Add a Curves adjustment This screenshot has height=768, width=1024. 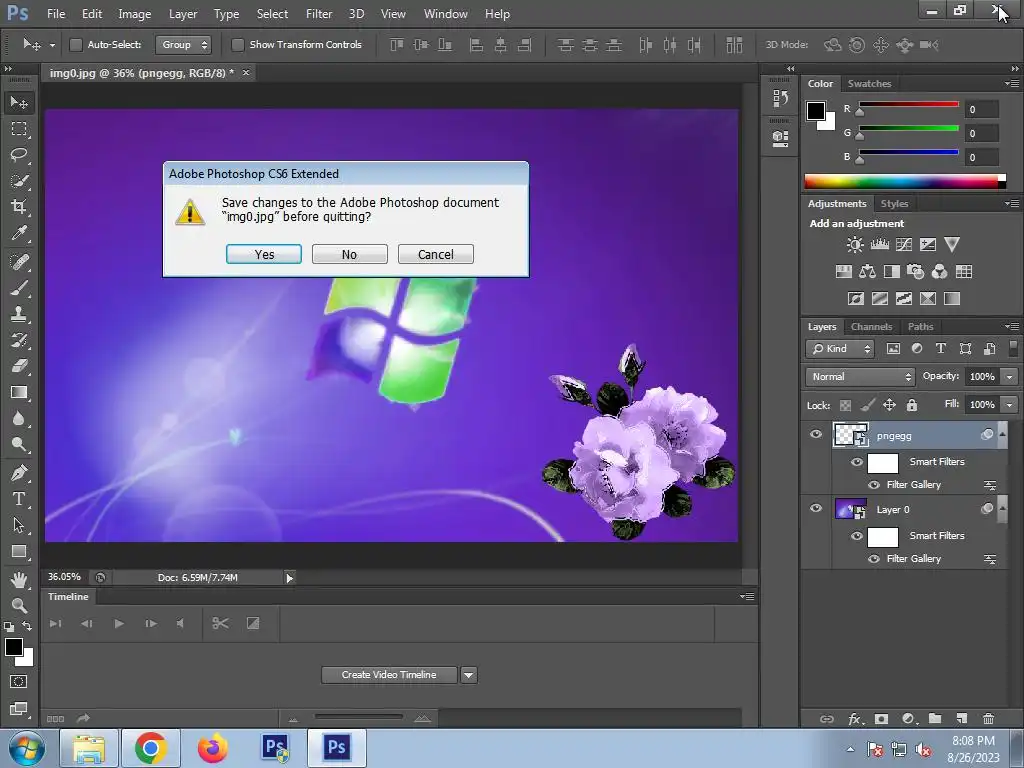click(904, 245)
